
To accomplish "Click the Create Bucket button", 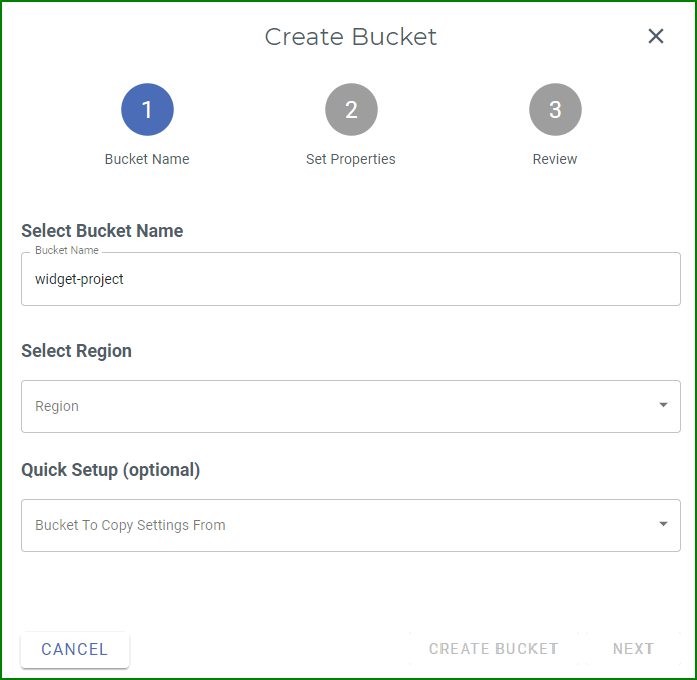I will [493, 649].
